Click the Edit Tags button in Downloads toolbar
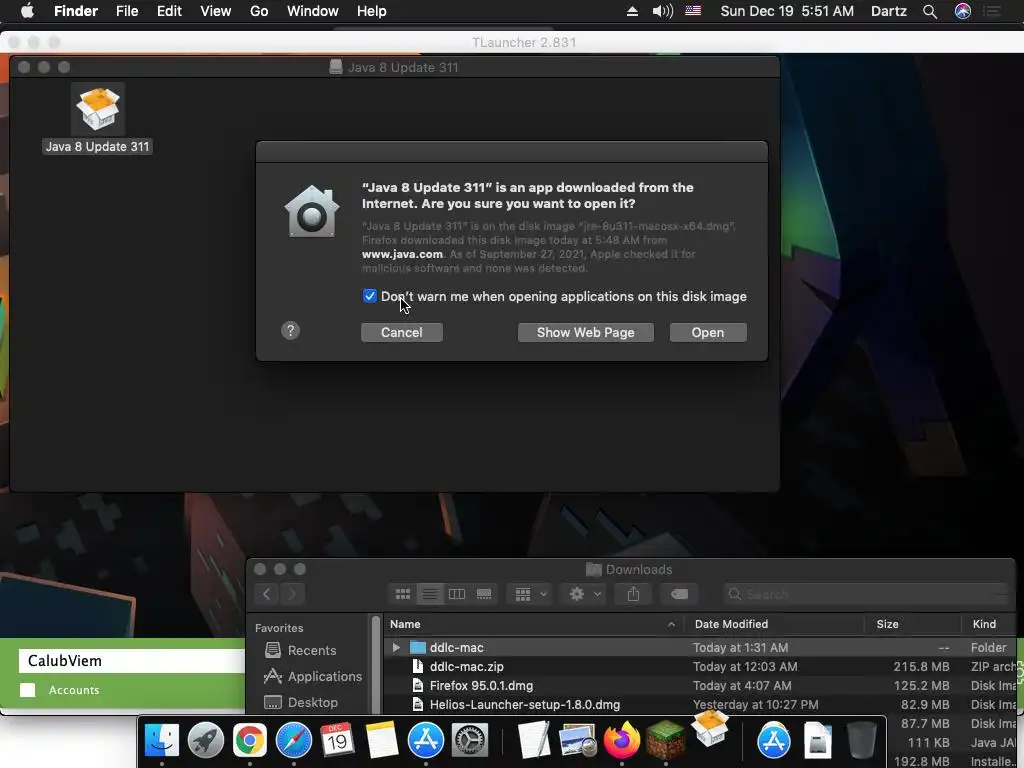Image resolution: width=1024 pixels, height=768 pixels. coord(679,594)
